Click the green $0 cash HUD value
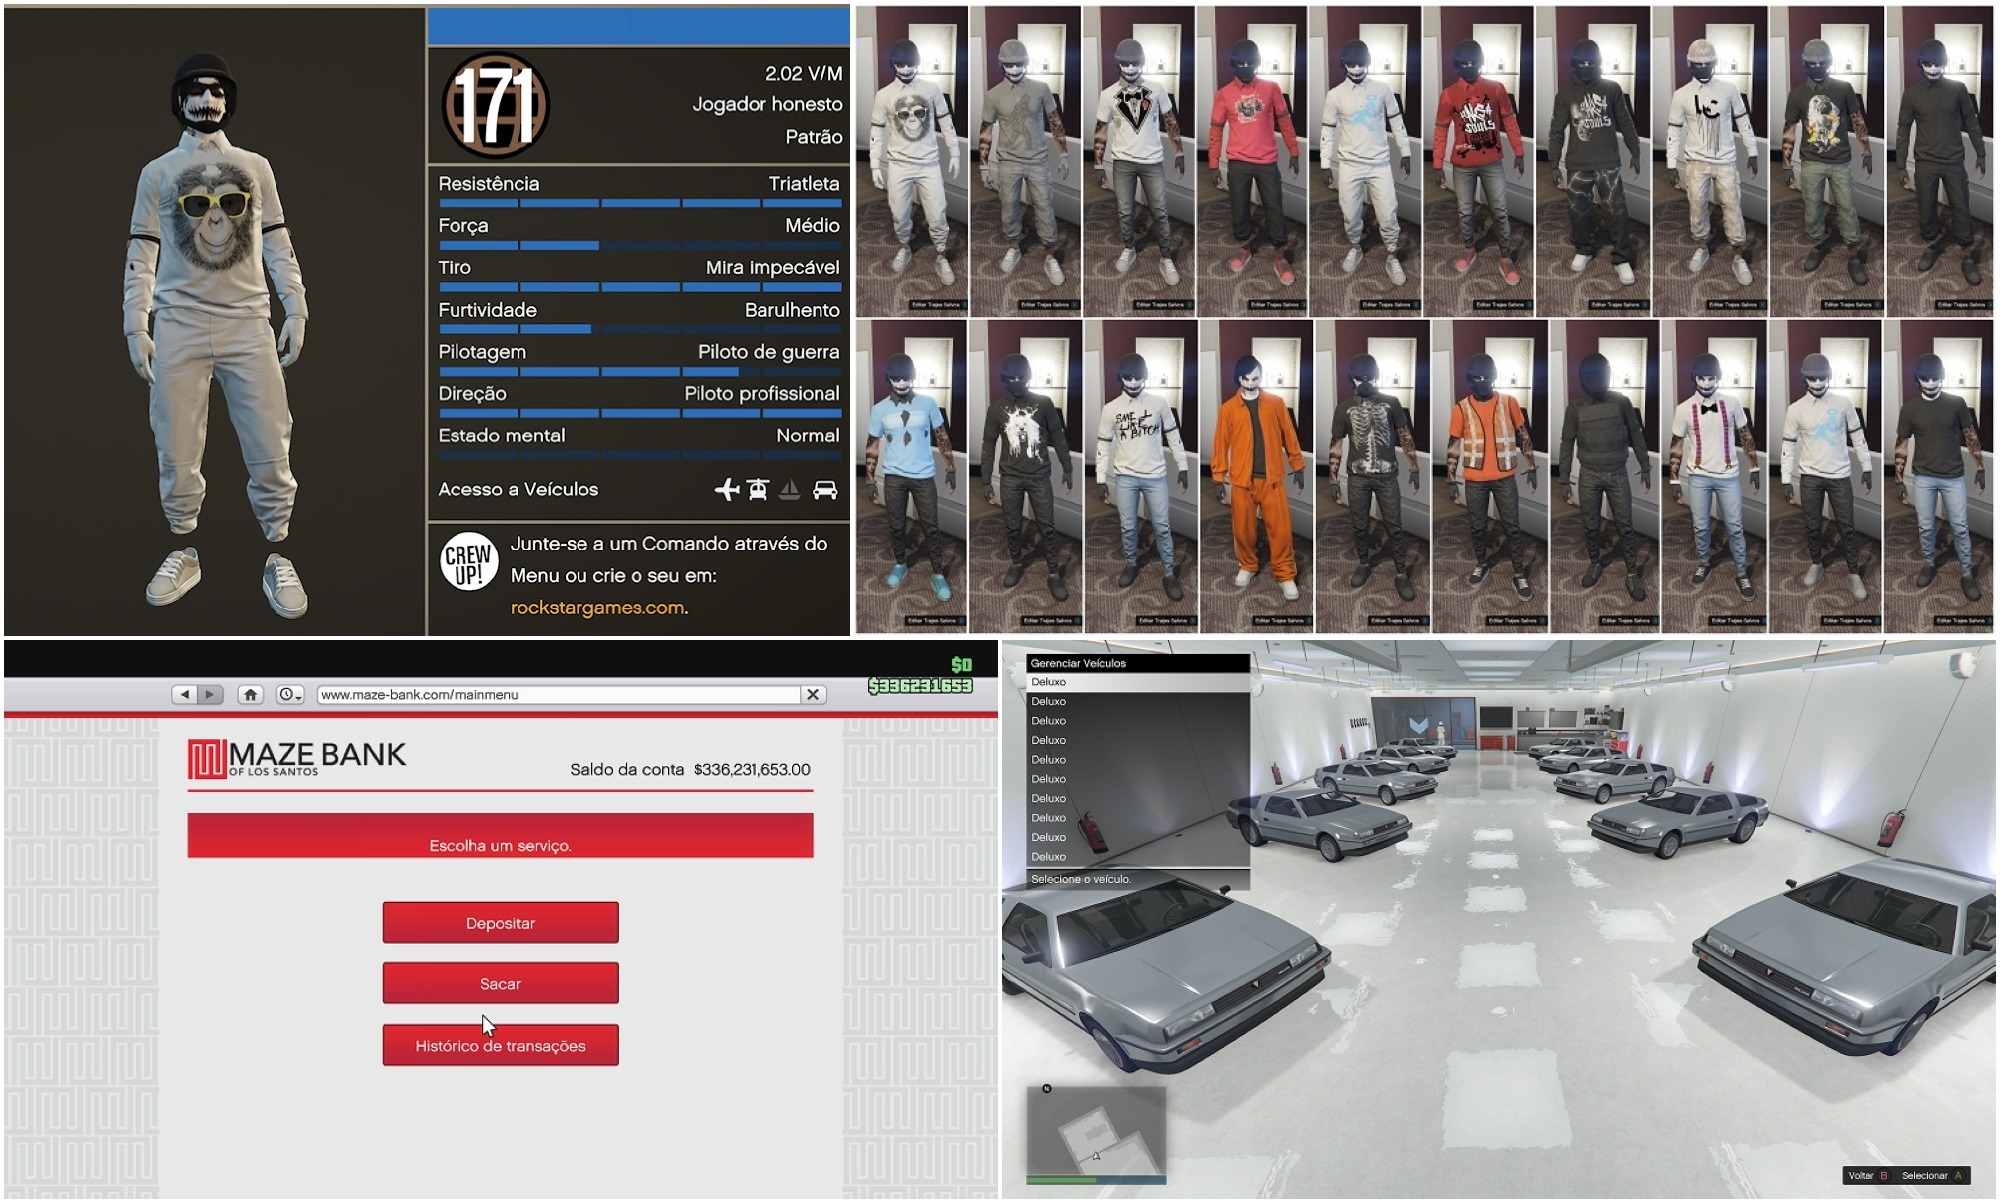This screenshot has height=1203, width=2000. [x=961, y=664]
